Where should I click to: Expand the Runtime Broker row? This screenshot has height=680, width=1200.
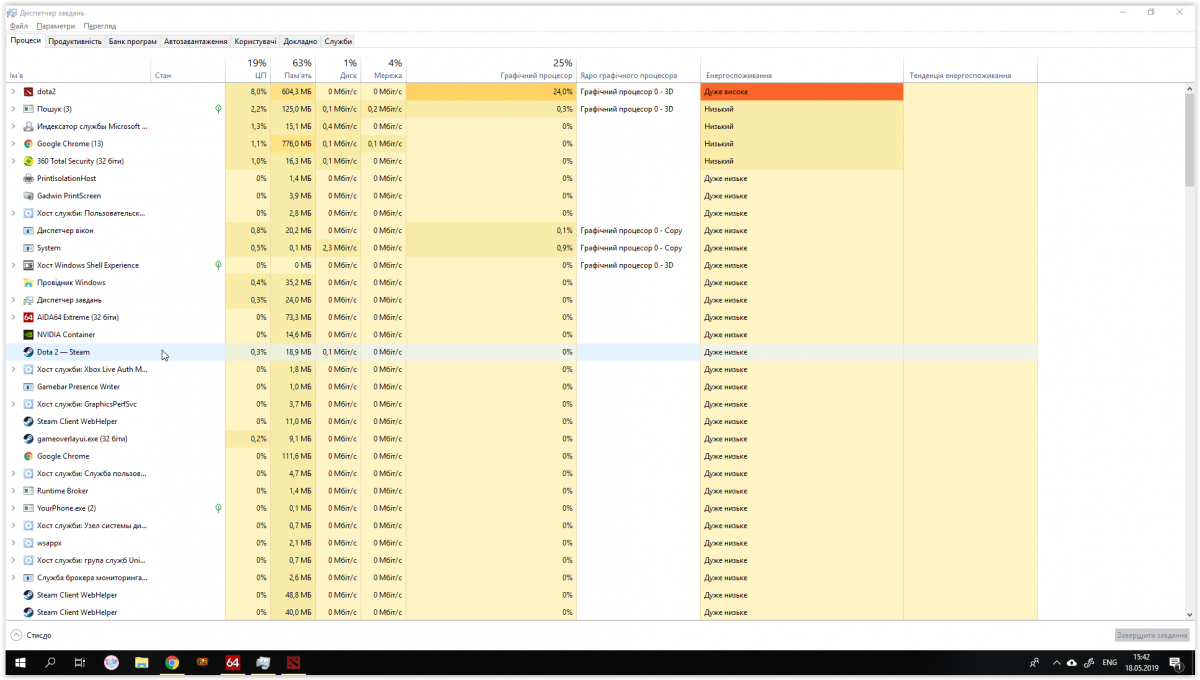tap(13, 491)
